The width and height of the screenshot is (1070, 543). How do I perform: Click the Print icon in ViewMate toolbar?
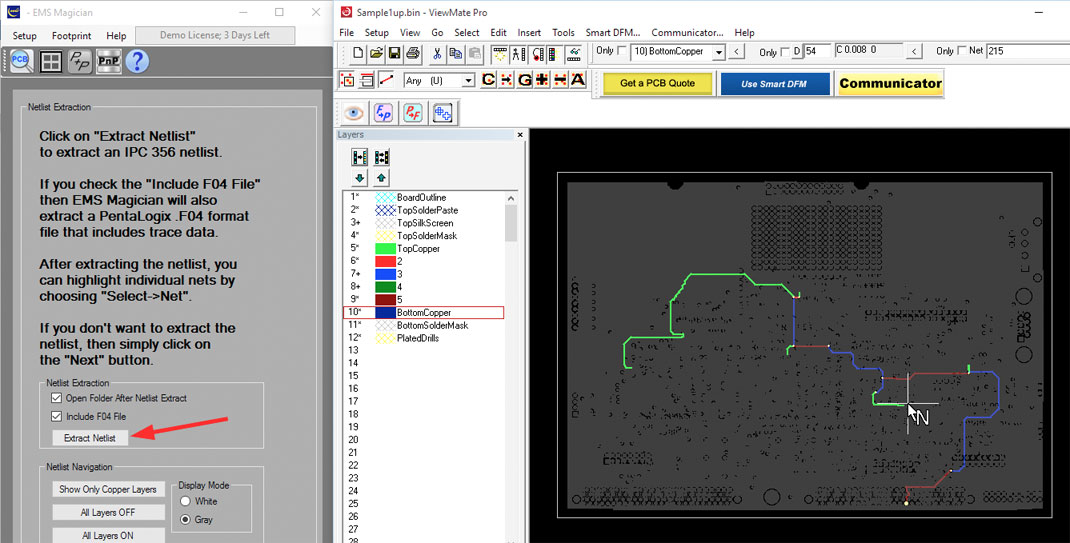pos(412,53)
